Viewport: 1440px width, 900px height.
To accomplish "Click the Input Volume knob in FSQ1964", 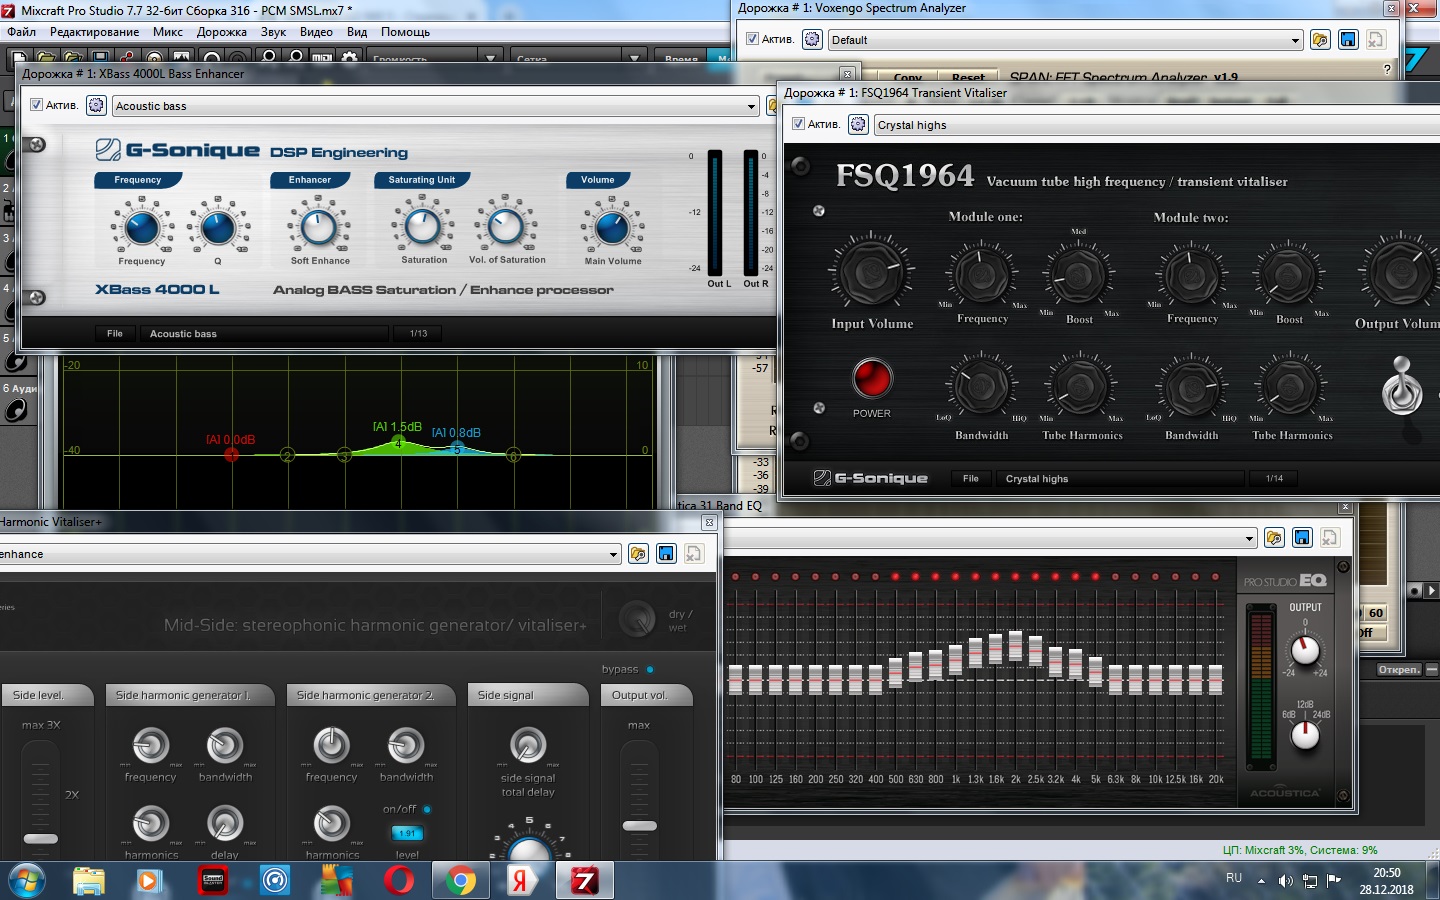I will 872,272.
